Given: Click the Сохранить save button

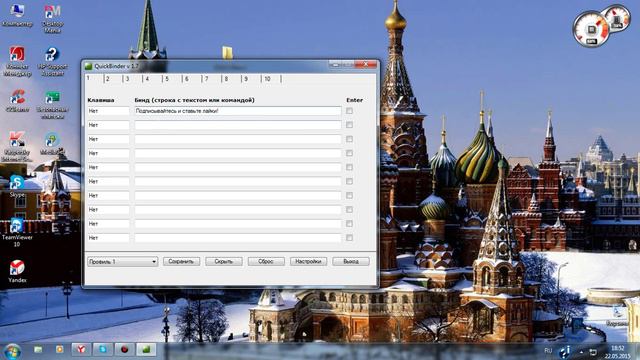Looking at the screenshot, I should pos(181,261).
